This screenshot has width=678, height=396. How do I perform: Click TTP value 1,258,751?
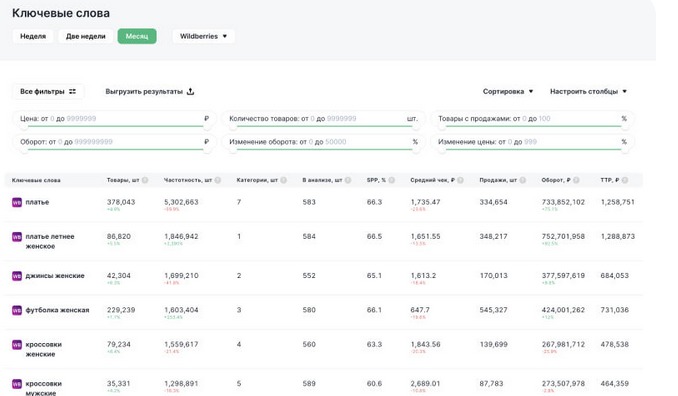617,202
